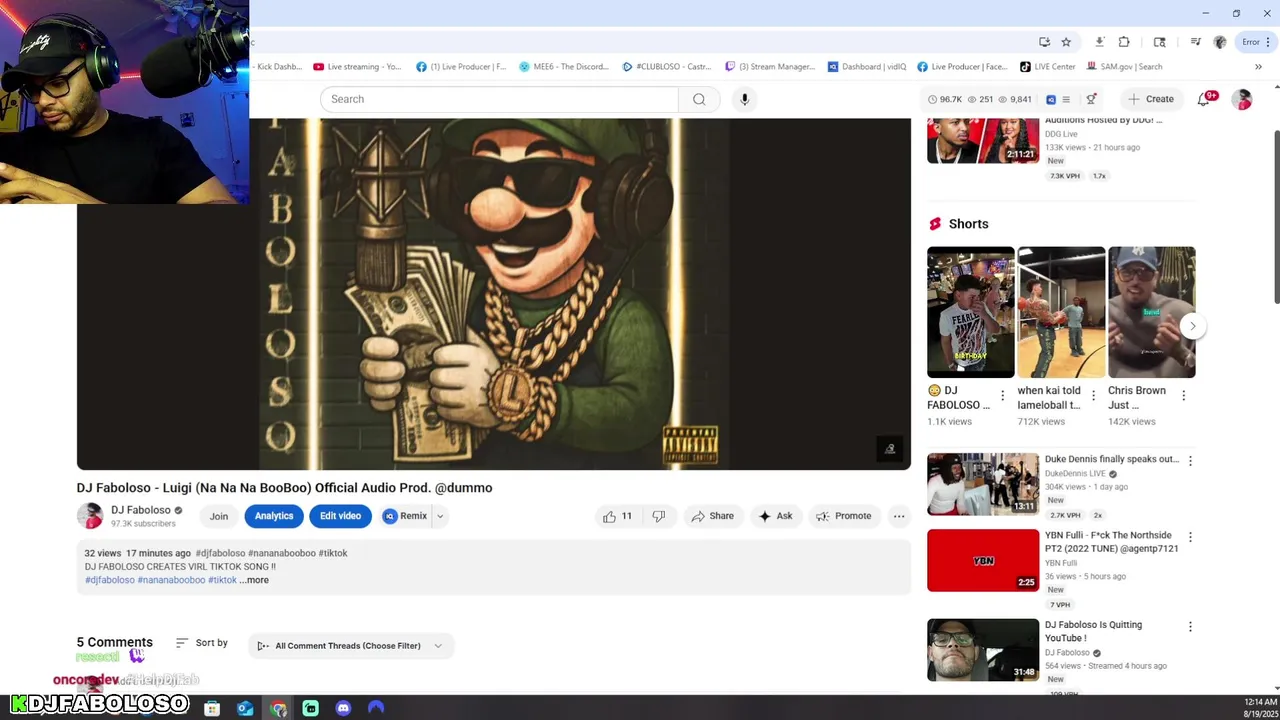1280x720 pixels.
Task: Dislike the video with thumbs down
Action: (658, 516)
